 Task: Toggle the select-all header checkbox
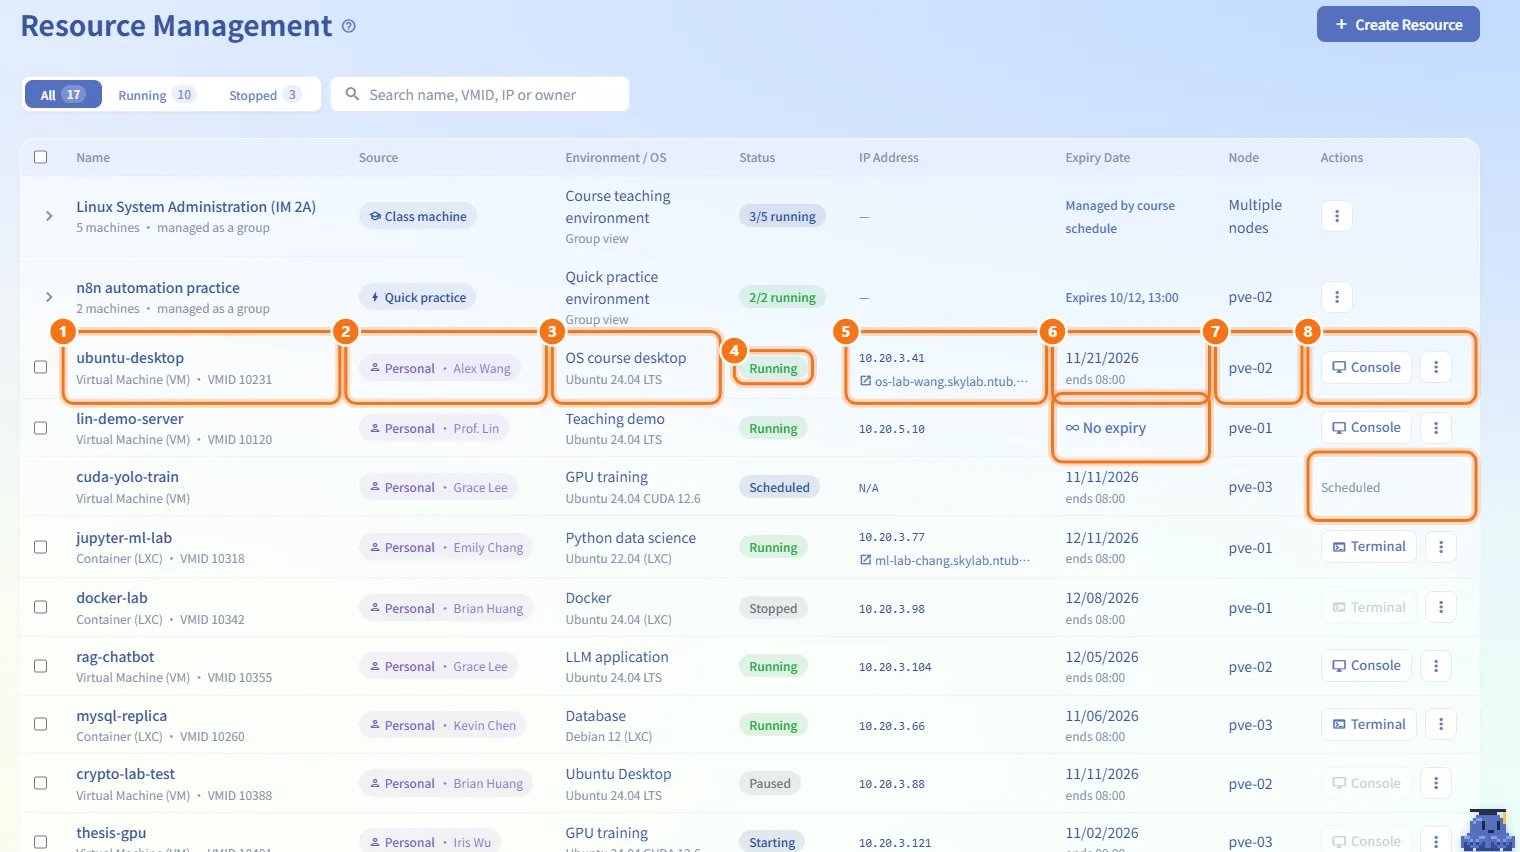point(41,157)
